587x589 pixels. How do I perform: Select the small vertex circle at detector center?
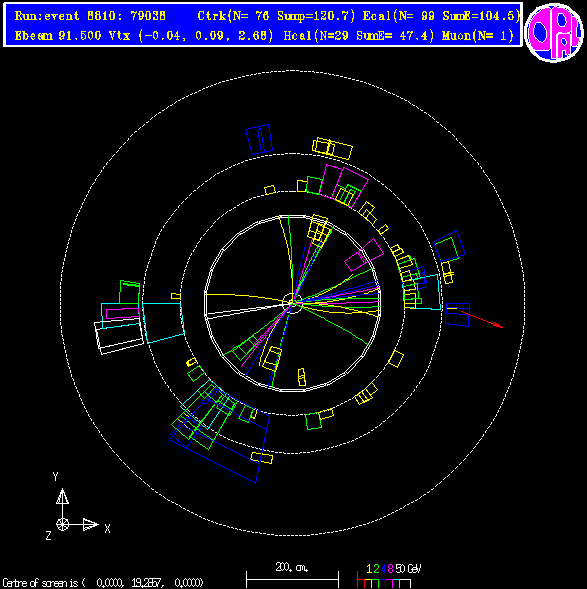[292, 303]
